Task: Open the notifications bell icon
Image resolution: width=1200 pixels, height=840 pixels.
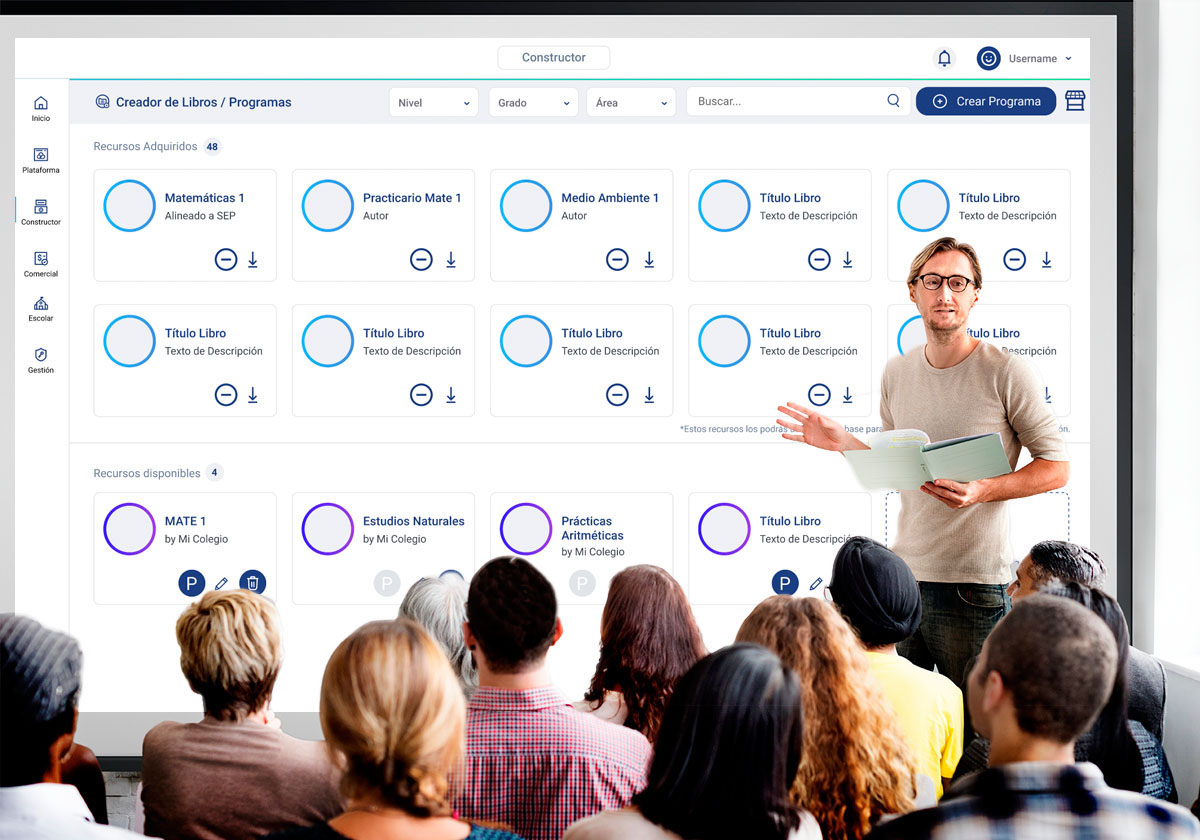Action: point(944,58)
